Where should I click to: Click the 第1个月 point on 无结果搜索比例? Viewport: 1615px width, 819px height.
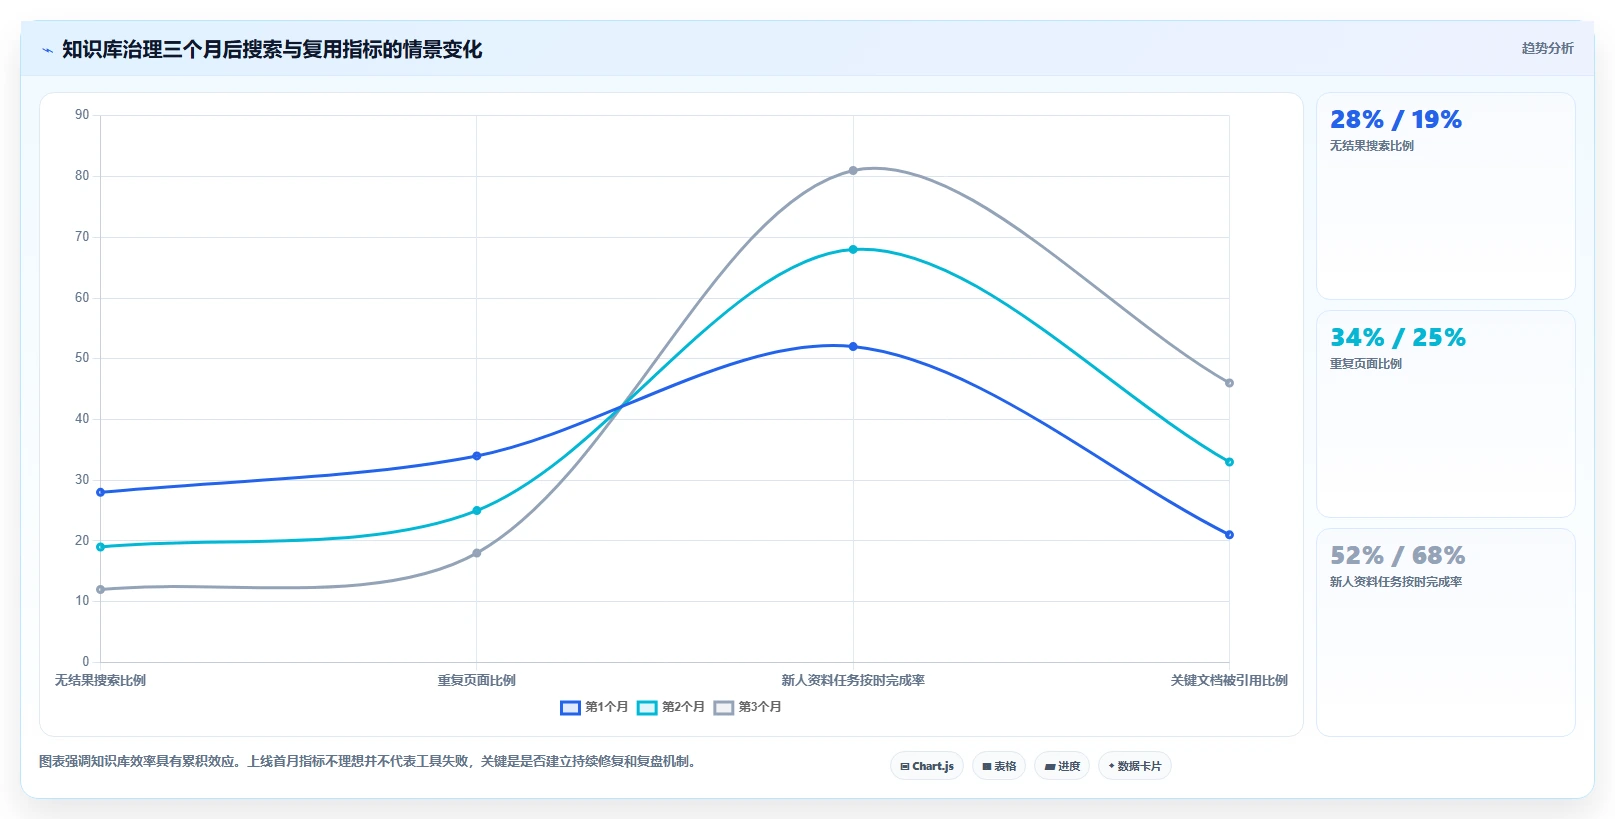click(x=100, y=492)
